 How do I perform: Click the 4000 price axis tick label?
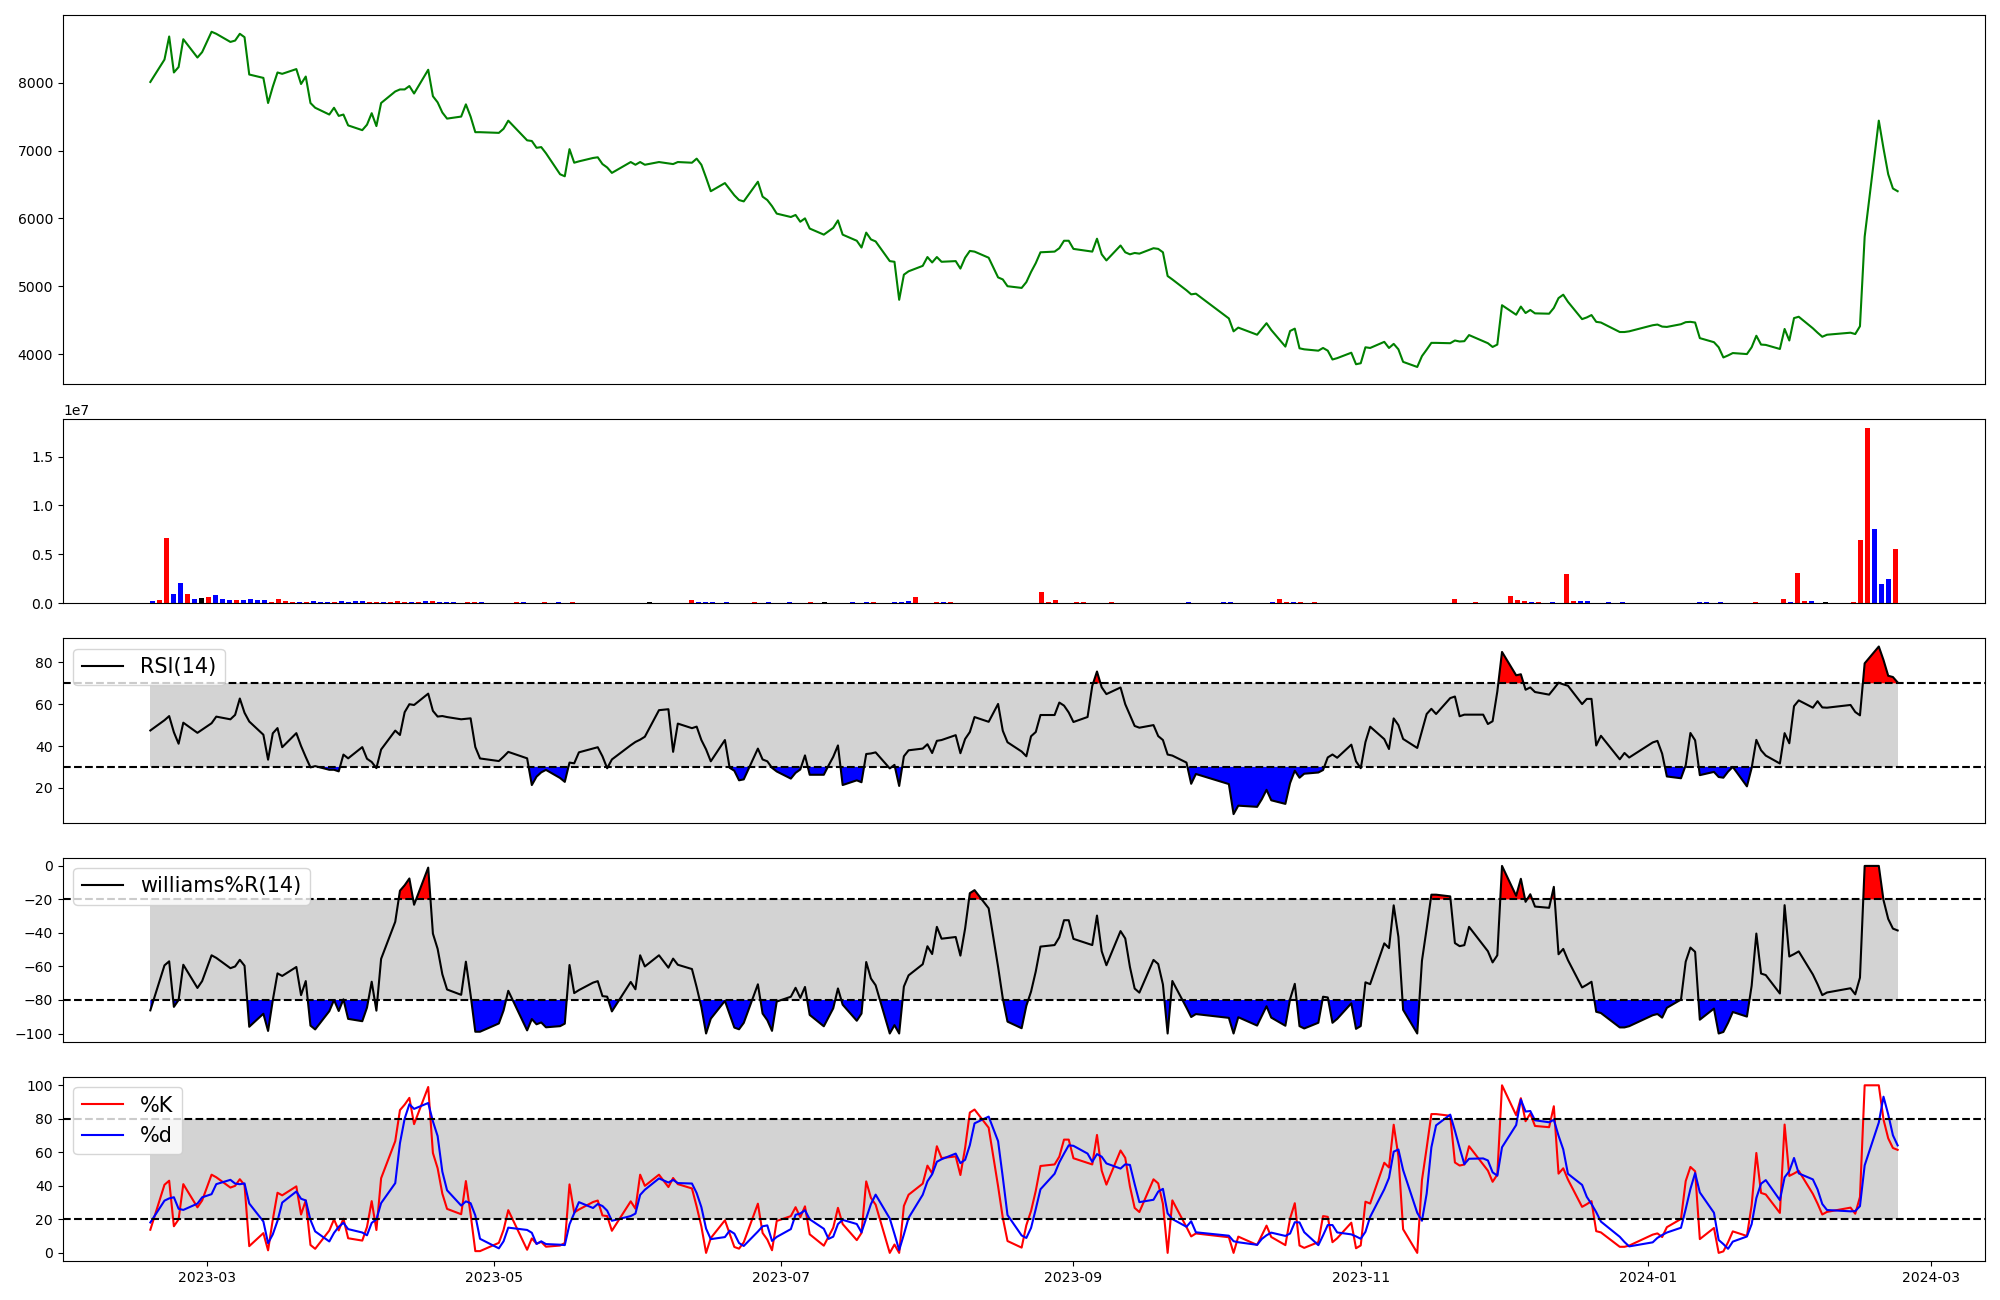click(36, 355)
